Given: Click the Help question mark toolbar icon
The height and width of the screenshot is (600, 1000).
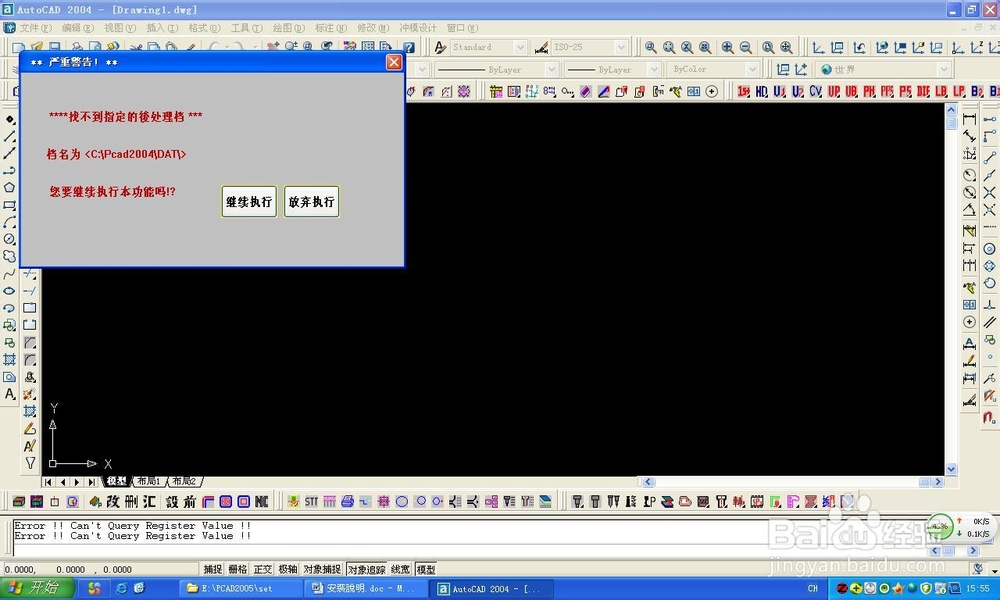Looking at the screenshot, I should point(409,47).
